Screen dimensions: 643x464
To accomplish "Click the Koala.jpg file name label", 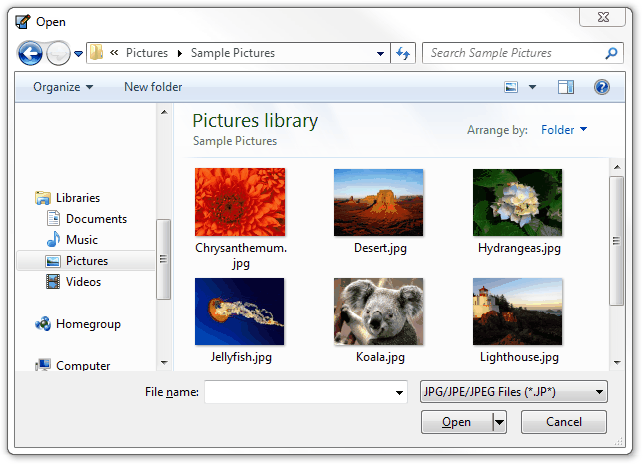I will tap(380, 357).
